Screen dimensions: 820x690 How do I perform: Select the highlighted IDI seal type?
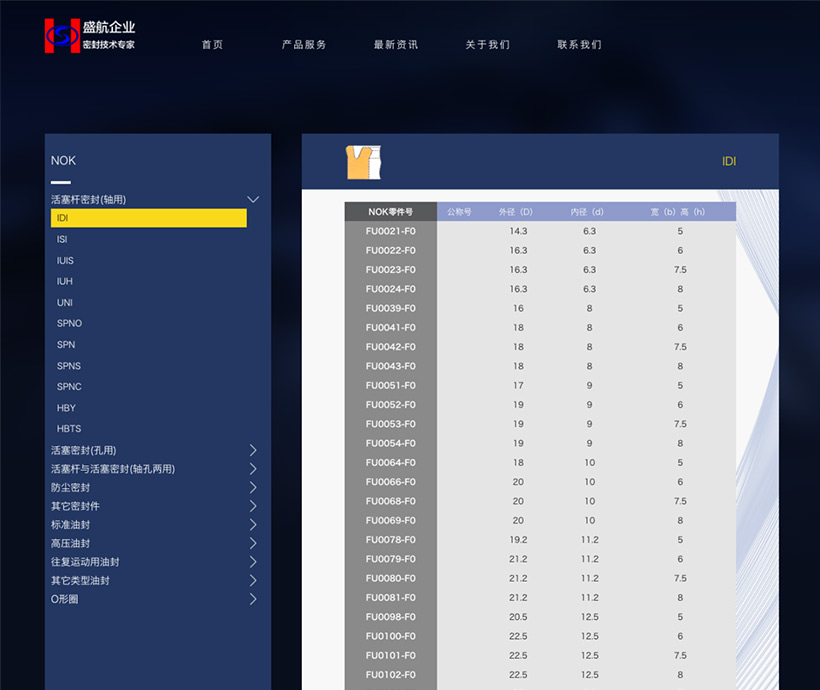click(148, 218)
